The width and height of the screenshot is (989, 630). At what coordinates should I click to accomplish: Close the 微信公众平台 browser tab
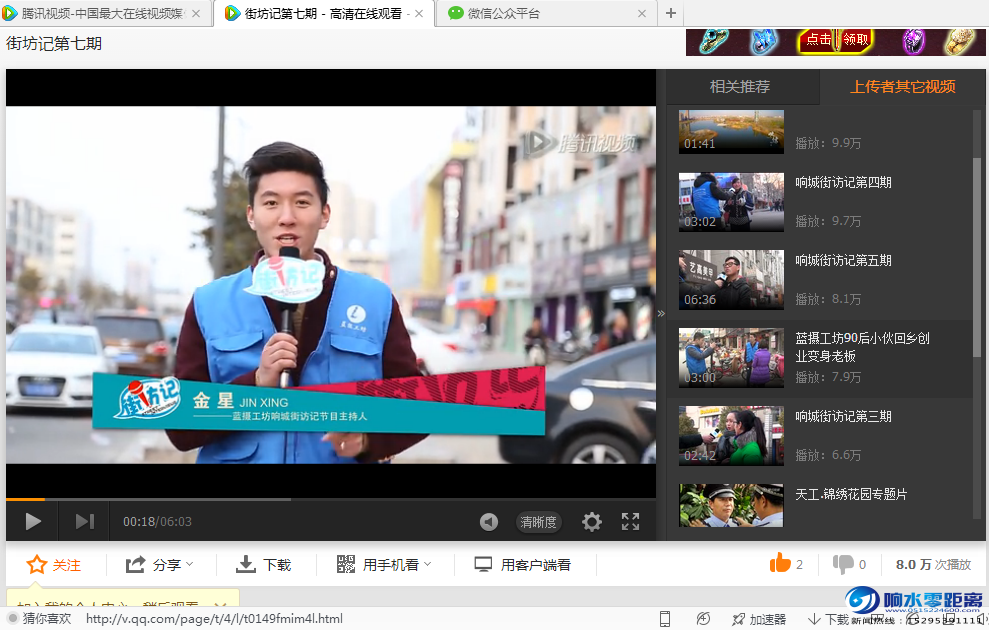641,13
